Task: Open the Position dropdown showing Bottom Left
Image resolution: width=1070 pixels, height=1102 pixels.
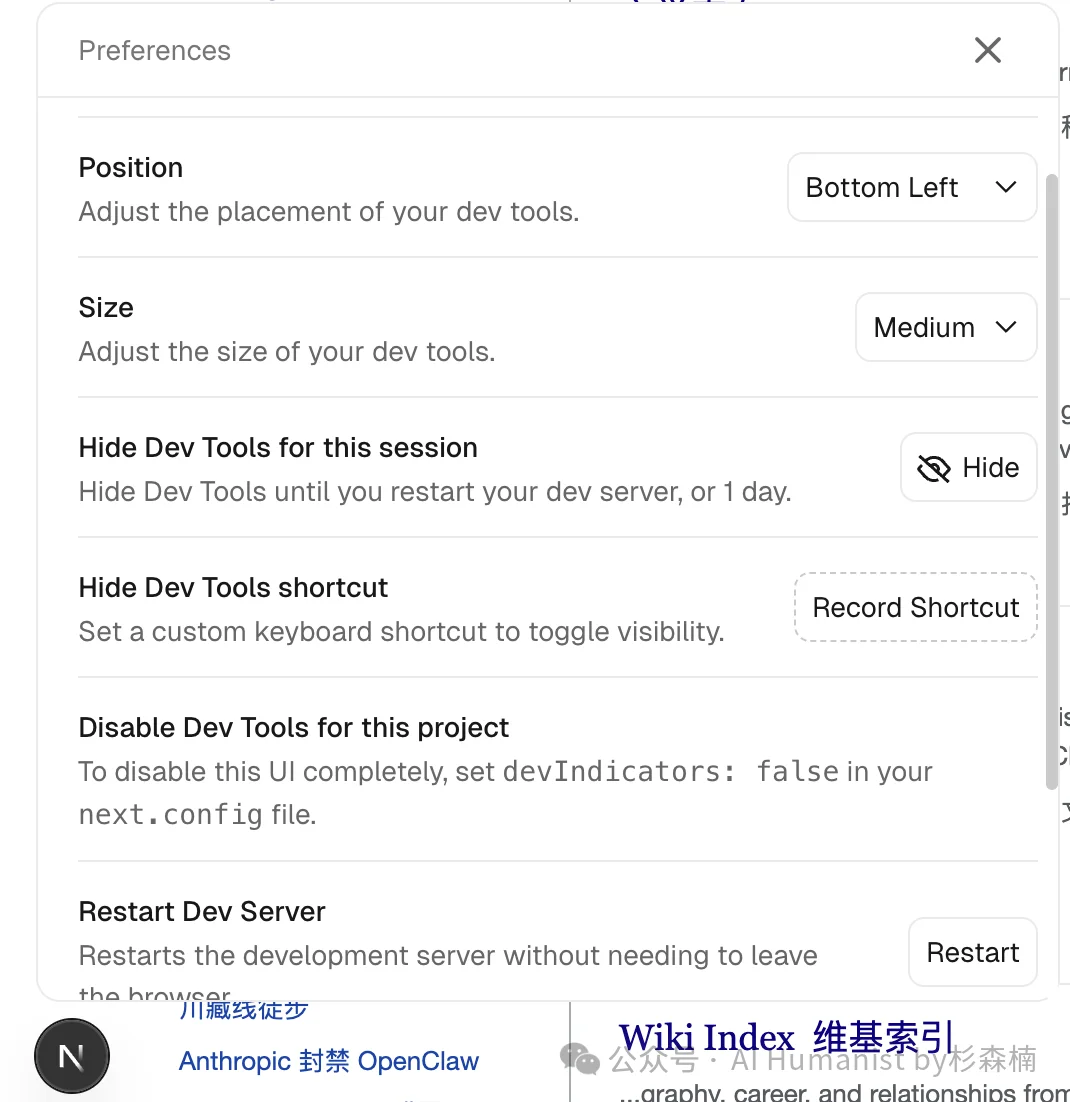Action: pyautogui.click(x=911, y=186)
